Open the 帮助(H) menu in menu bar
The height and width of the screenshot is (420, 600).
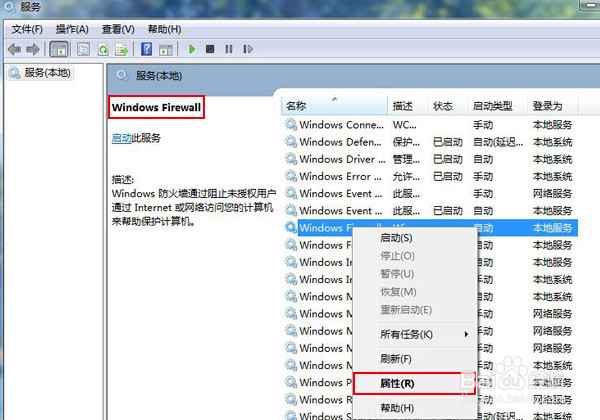(x=164, y=29)
